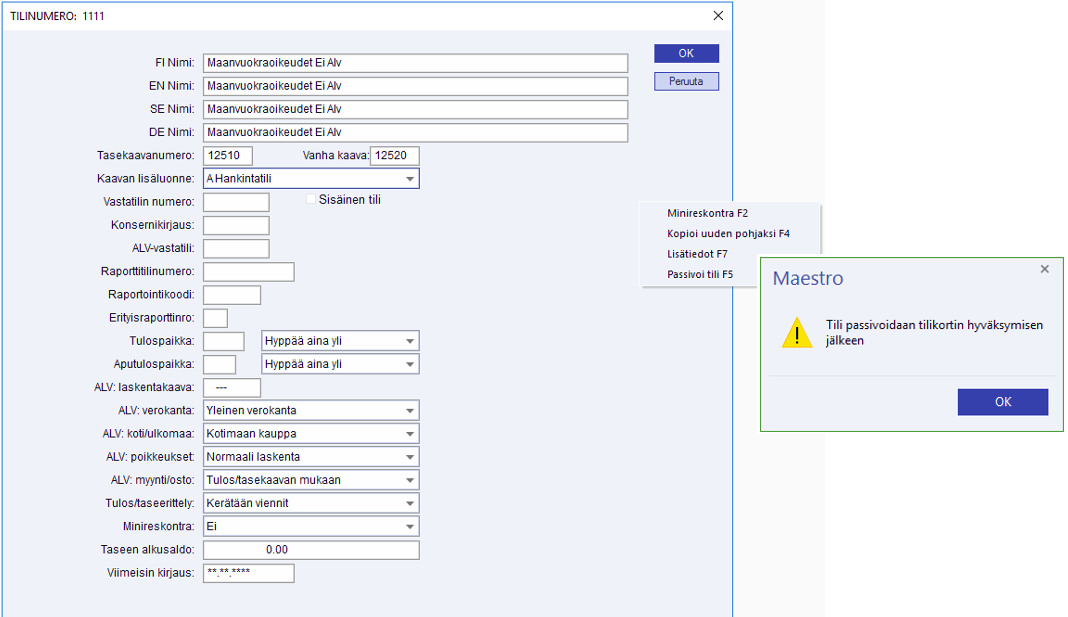Focus the Tasekaavanumero input field

(228, 156)
